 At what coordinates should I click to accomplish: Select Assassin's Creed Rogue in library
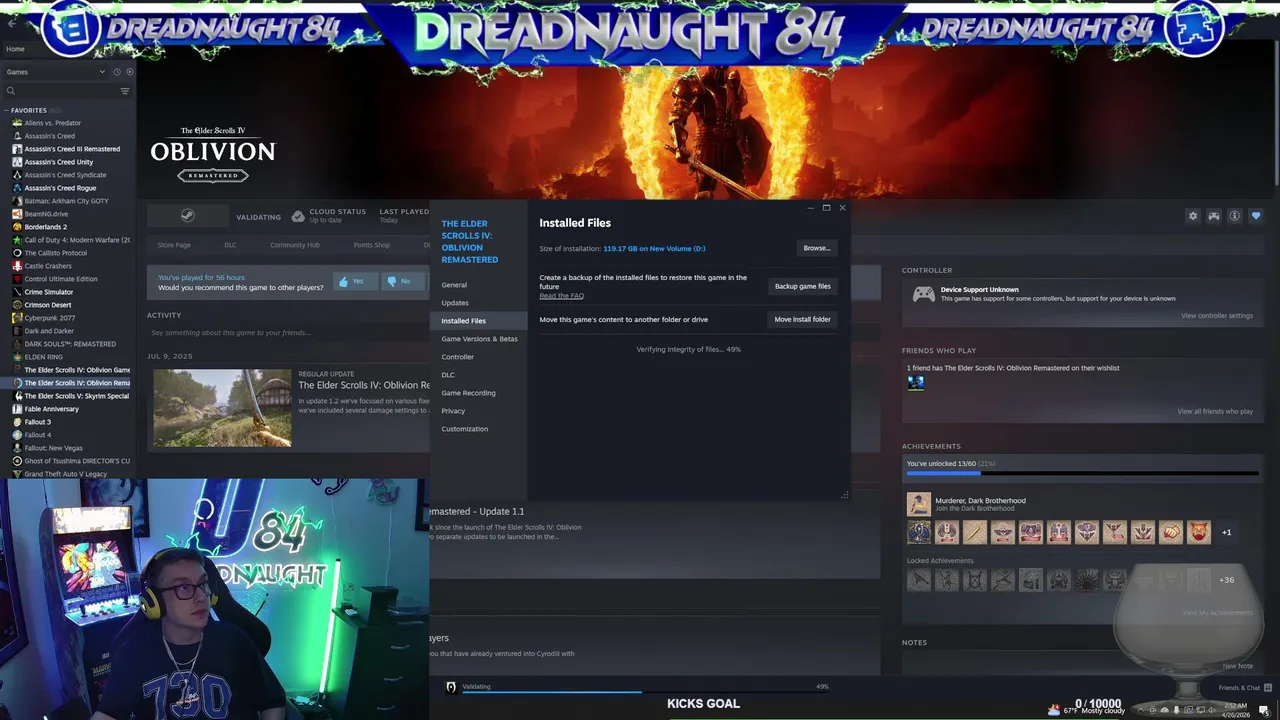60,188
